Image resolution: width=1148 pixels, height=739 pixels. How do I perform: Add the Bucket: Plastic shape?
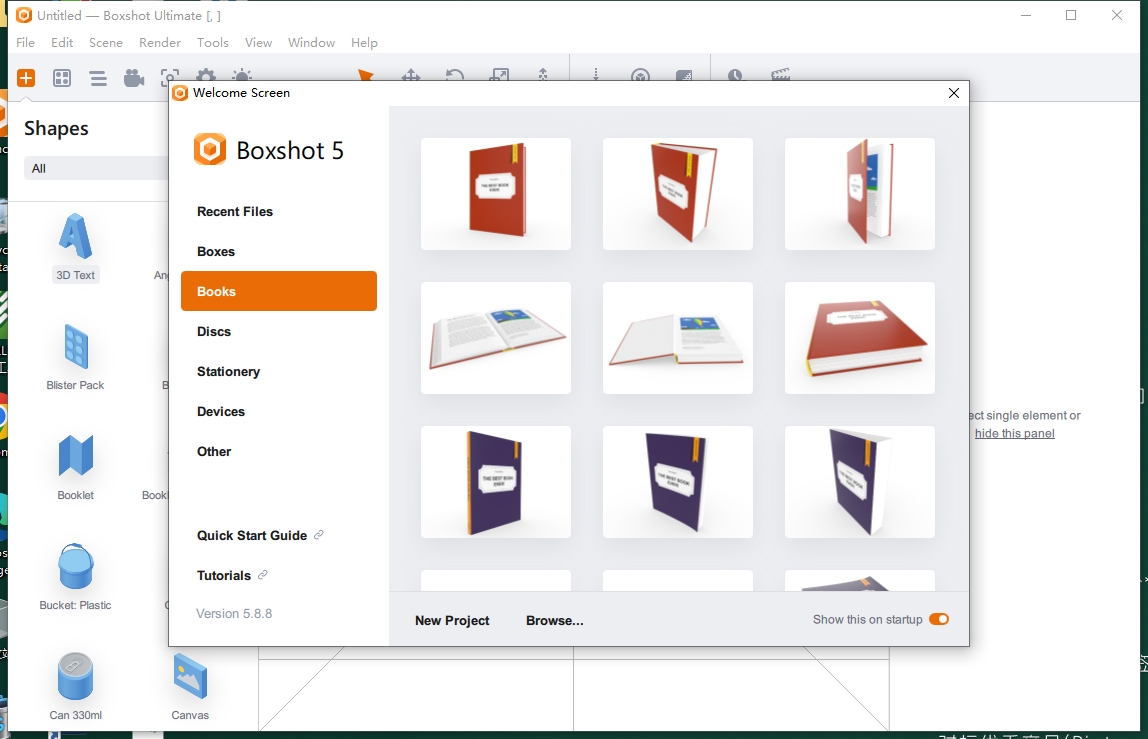(x=76, y=576)
